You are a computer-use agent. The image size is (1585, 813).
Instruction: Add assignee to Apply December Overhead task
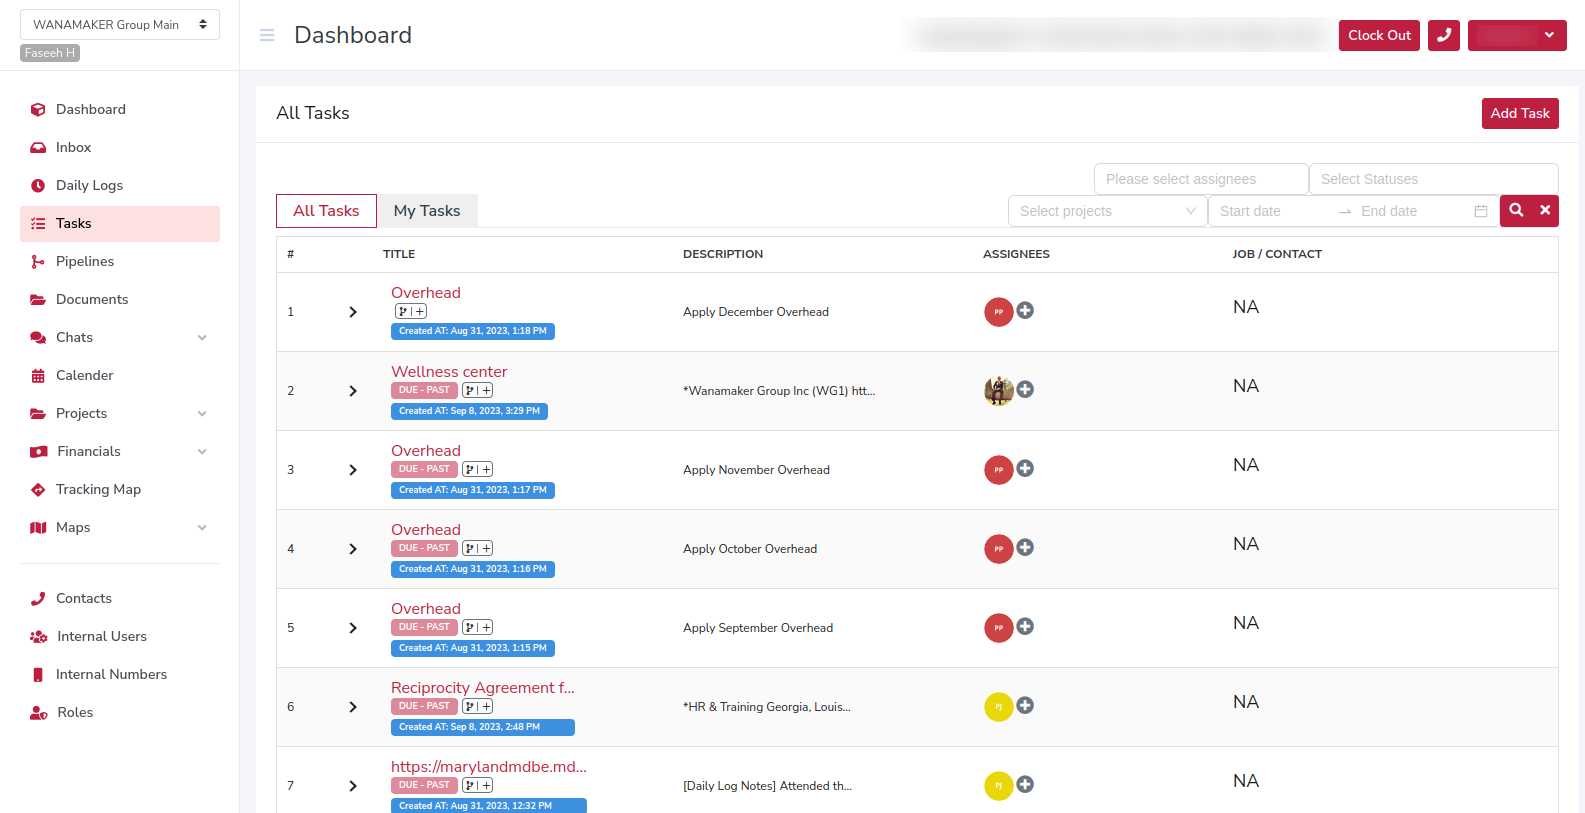1025,311
